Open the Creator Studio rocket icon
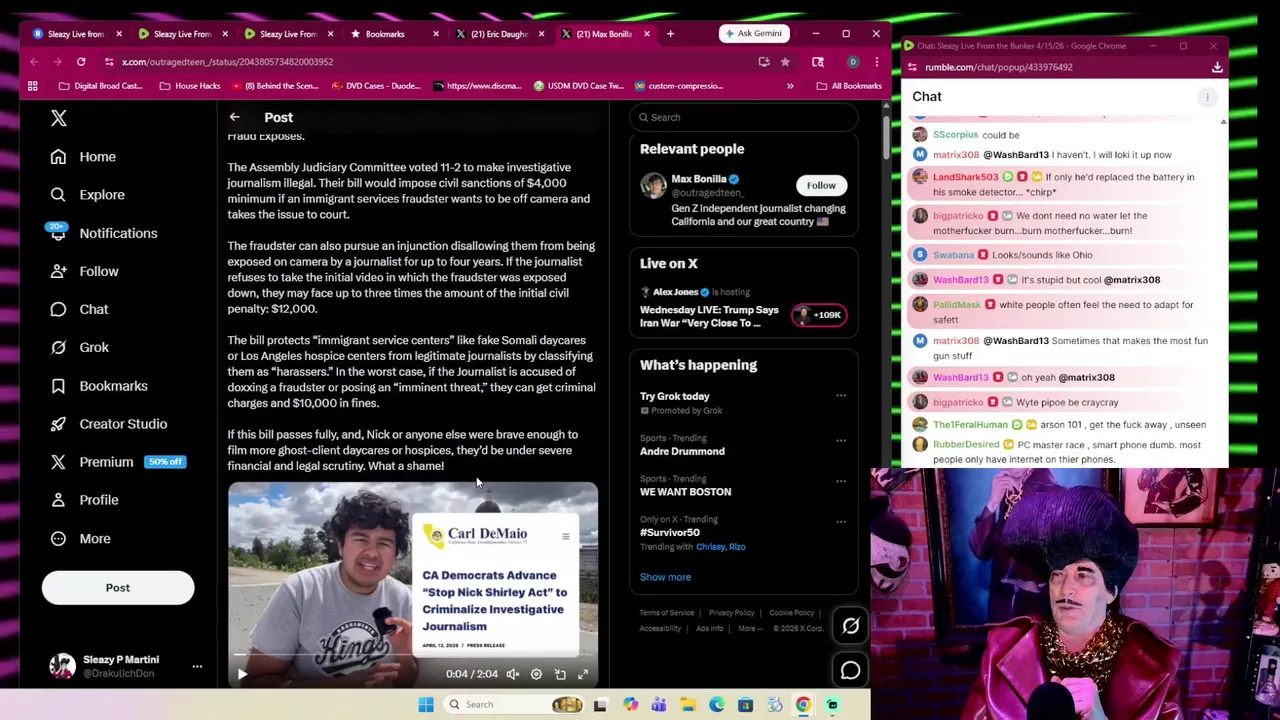Image resolution: width=1280 pixels, height=720 pixels. 58,424
